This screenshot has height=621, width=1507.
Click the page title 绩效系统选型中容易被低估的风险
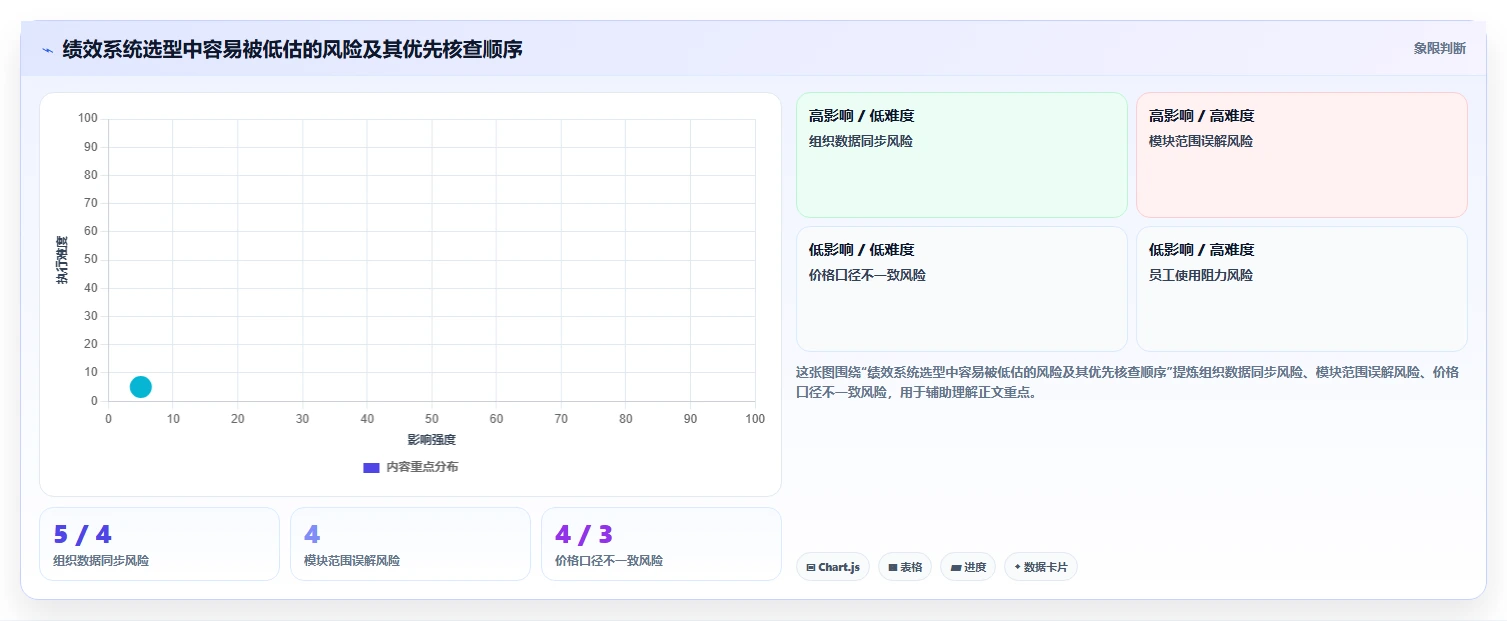[x=292, y=49]
